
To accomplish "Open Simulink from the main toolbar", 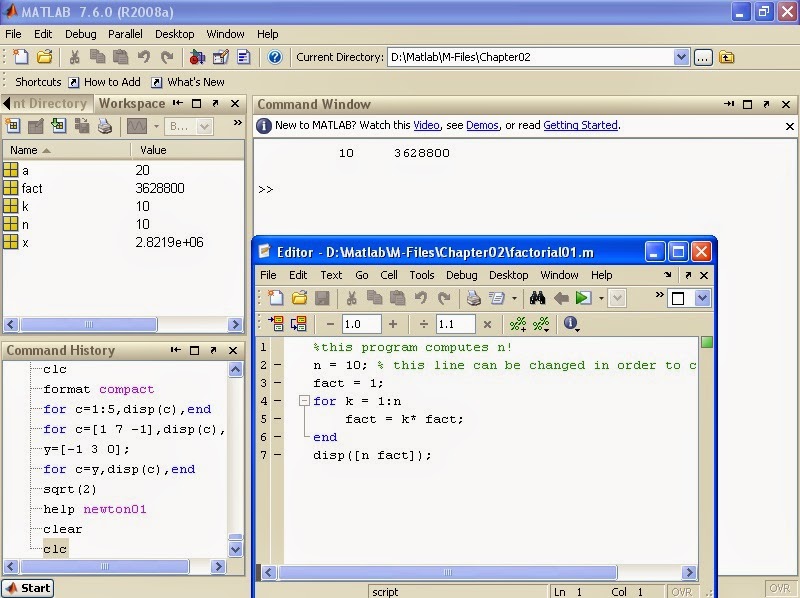I will click(x=196, y=57).
